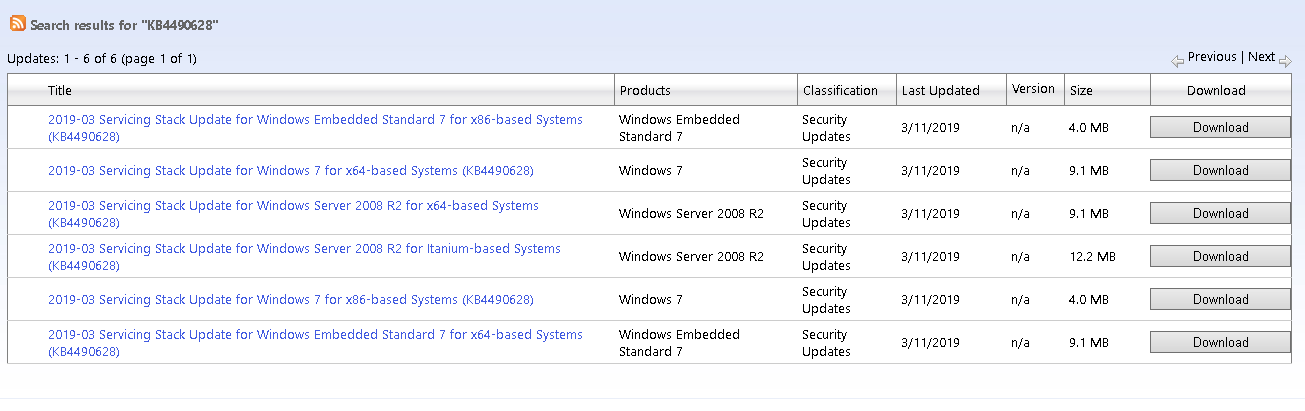Go to the Previous results page
1305x411 pixels.
click(x=1212, y=57)
